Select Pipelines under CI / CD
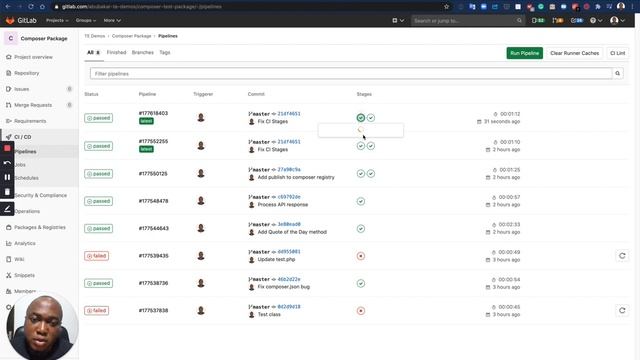This screenshot has height=360, width=640. tap(26, 151)
